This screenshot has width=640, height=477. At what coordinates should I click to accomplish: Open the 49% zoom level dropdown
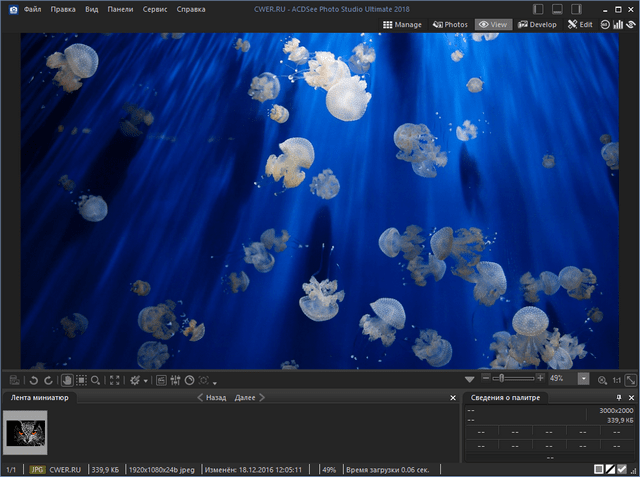[x=584, y=379]
